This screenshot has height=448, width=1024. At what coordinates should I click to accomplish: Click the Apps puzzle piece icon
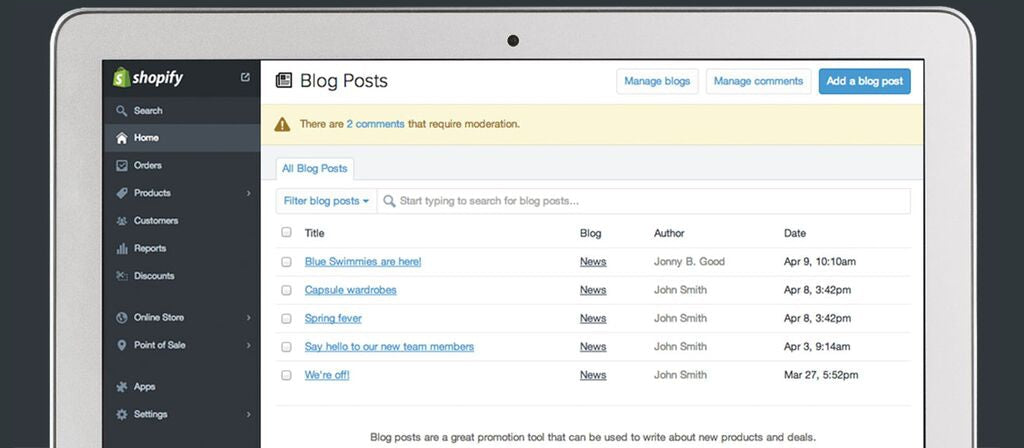[121, 387]
